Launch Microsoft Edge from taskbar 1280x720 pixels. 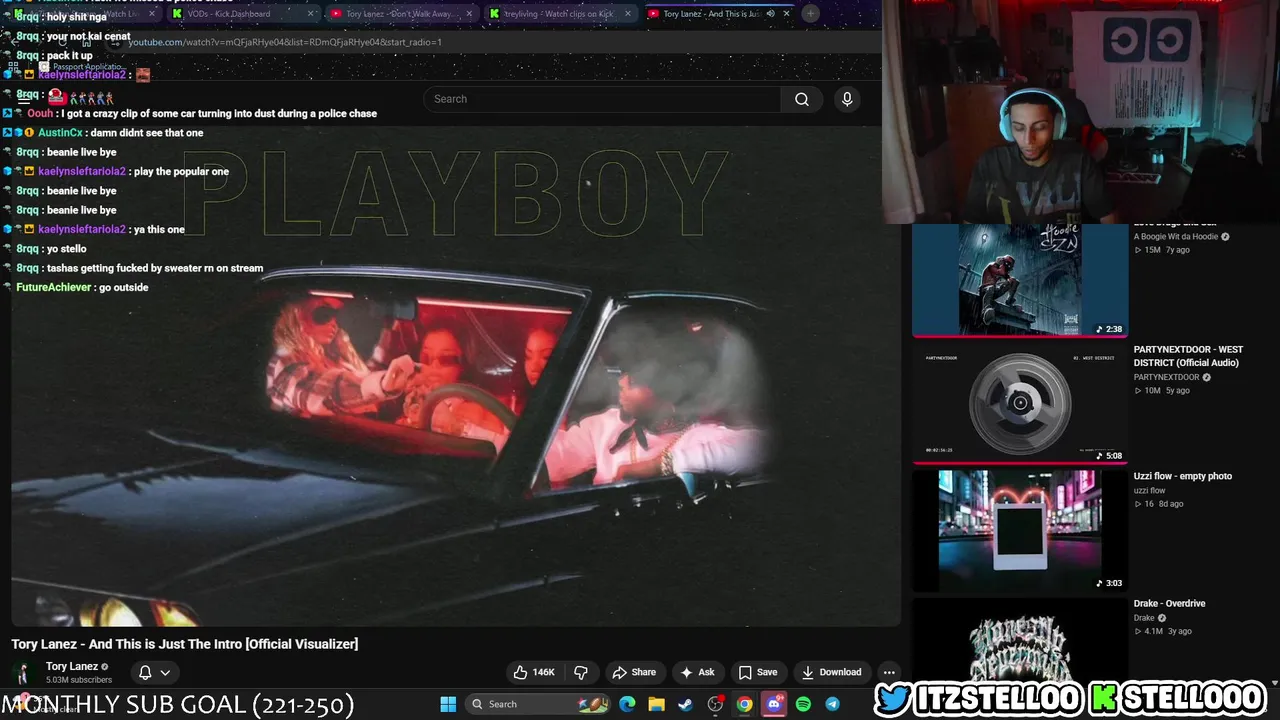click(627, 704)
